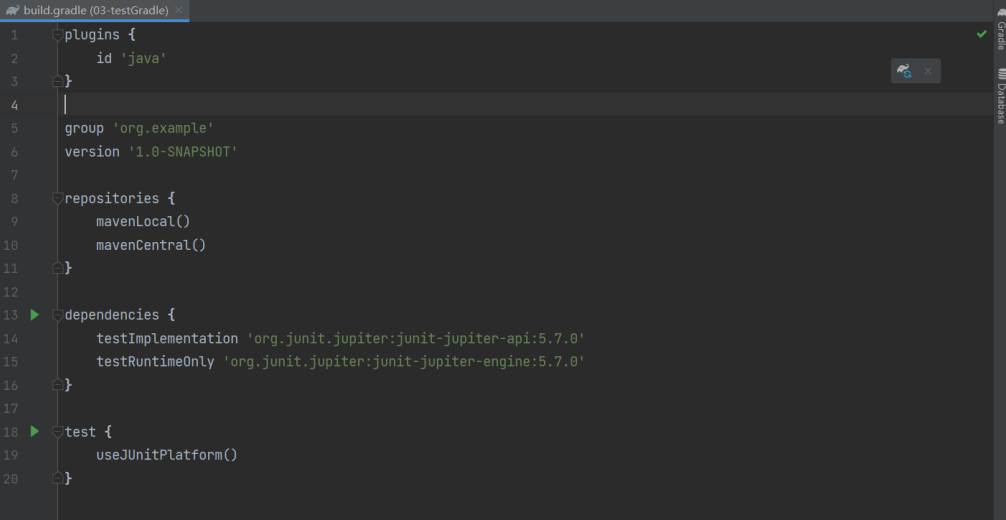Click mavenCentral() in repositories
This screenshot has width=1006, height=520.
pos(151,245)
